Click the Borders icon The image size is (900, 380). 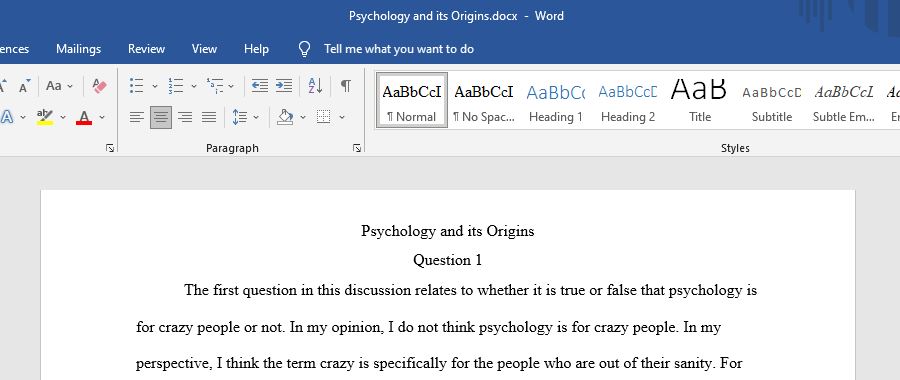point(324,117)
